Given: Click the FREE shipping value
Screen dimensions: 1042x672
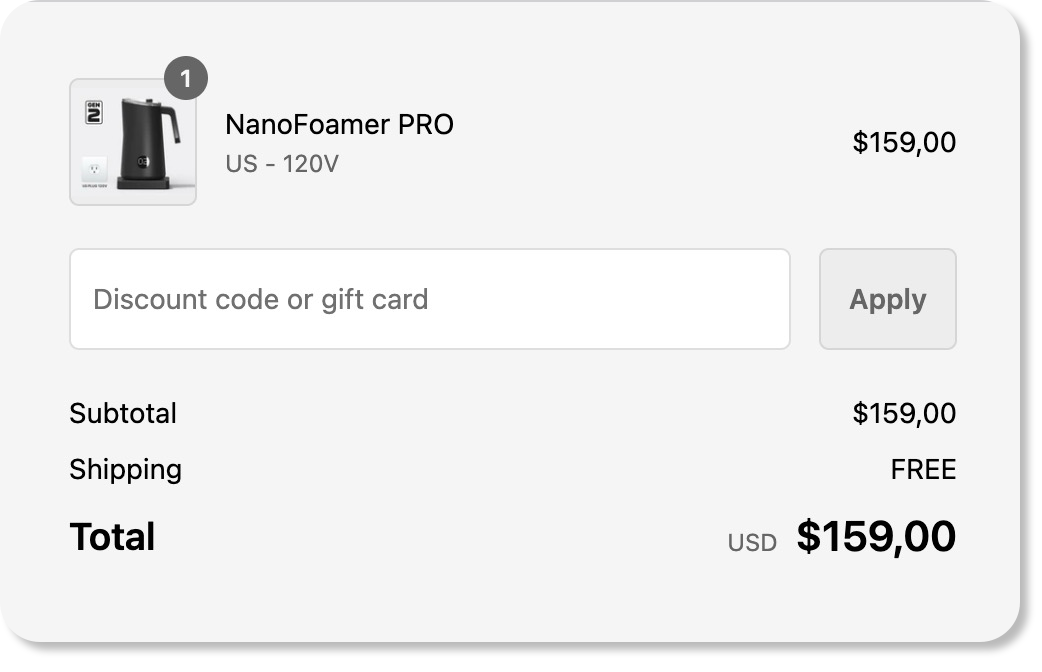Looking at the screenshot, I should point(923,469).
